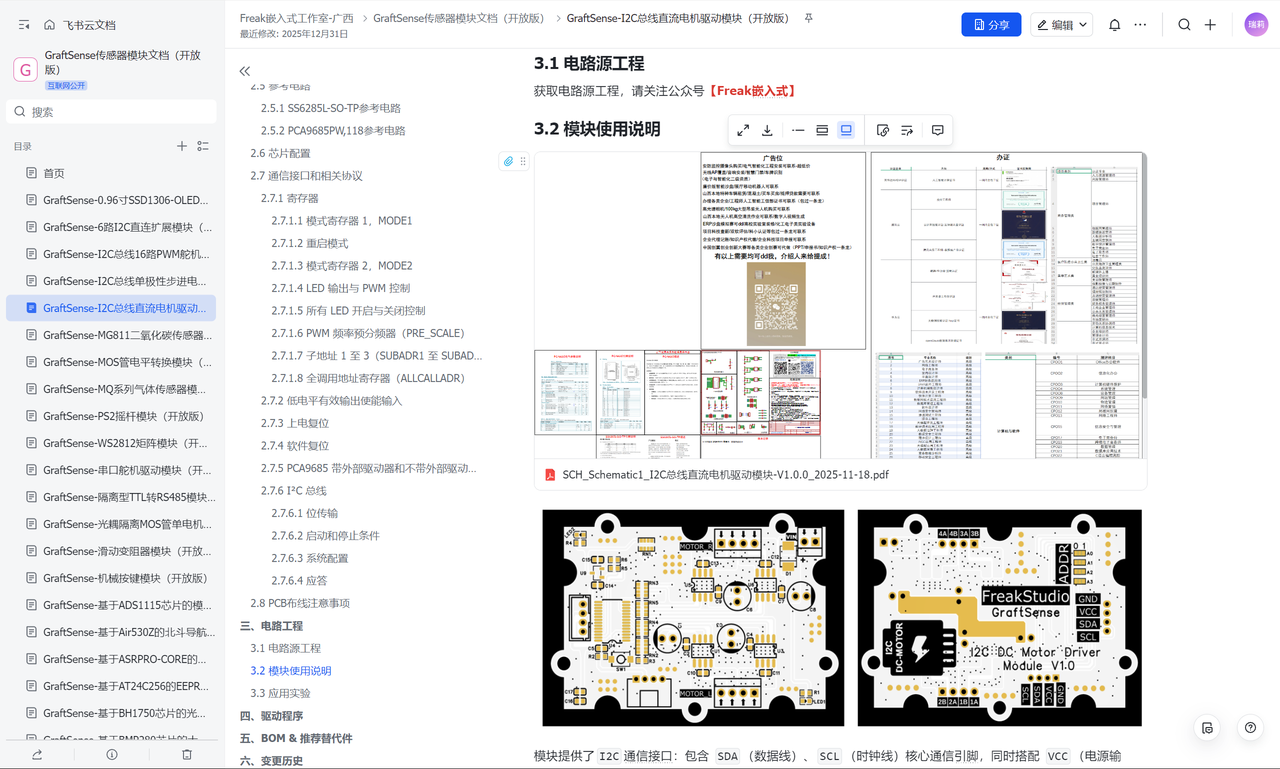Open the notifications bell

click(x=1114, y=25)
